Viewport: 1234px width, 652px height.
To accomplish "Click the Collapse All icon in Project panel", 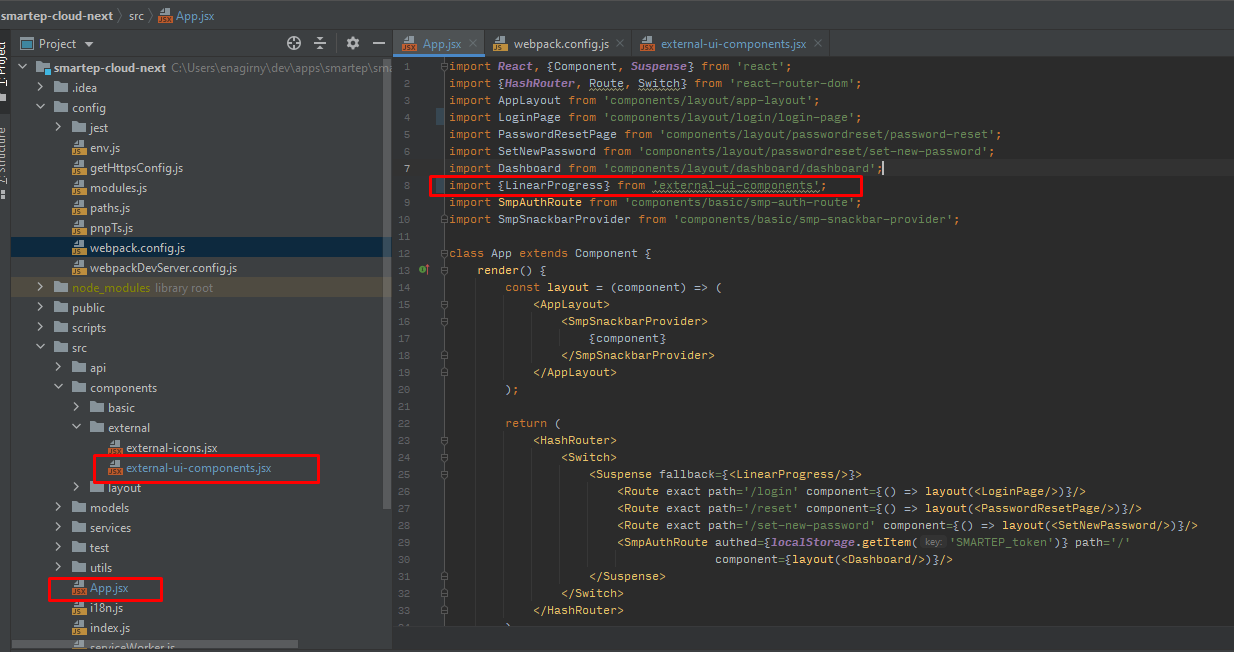I will [320, 43].
